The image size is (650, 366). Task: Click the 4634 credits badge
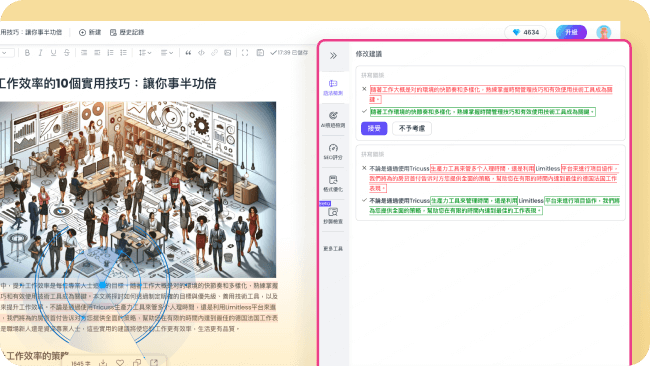click(x=525, y=32)
